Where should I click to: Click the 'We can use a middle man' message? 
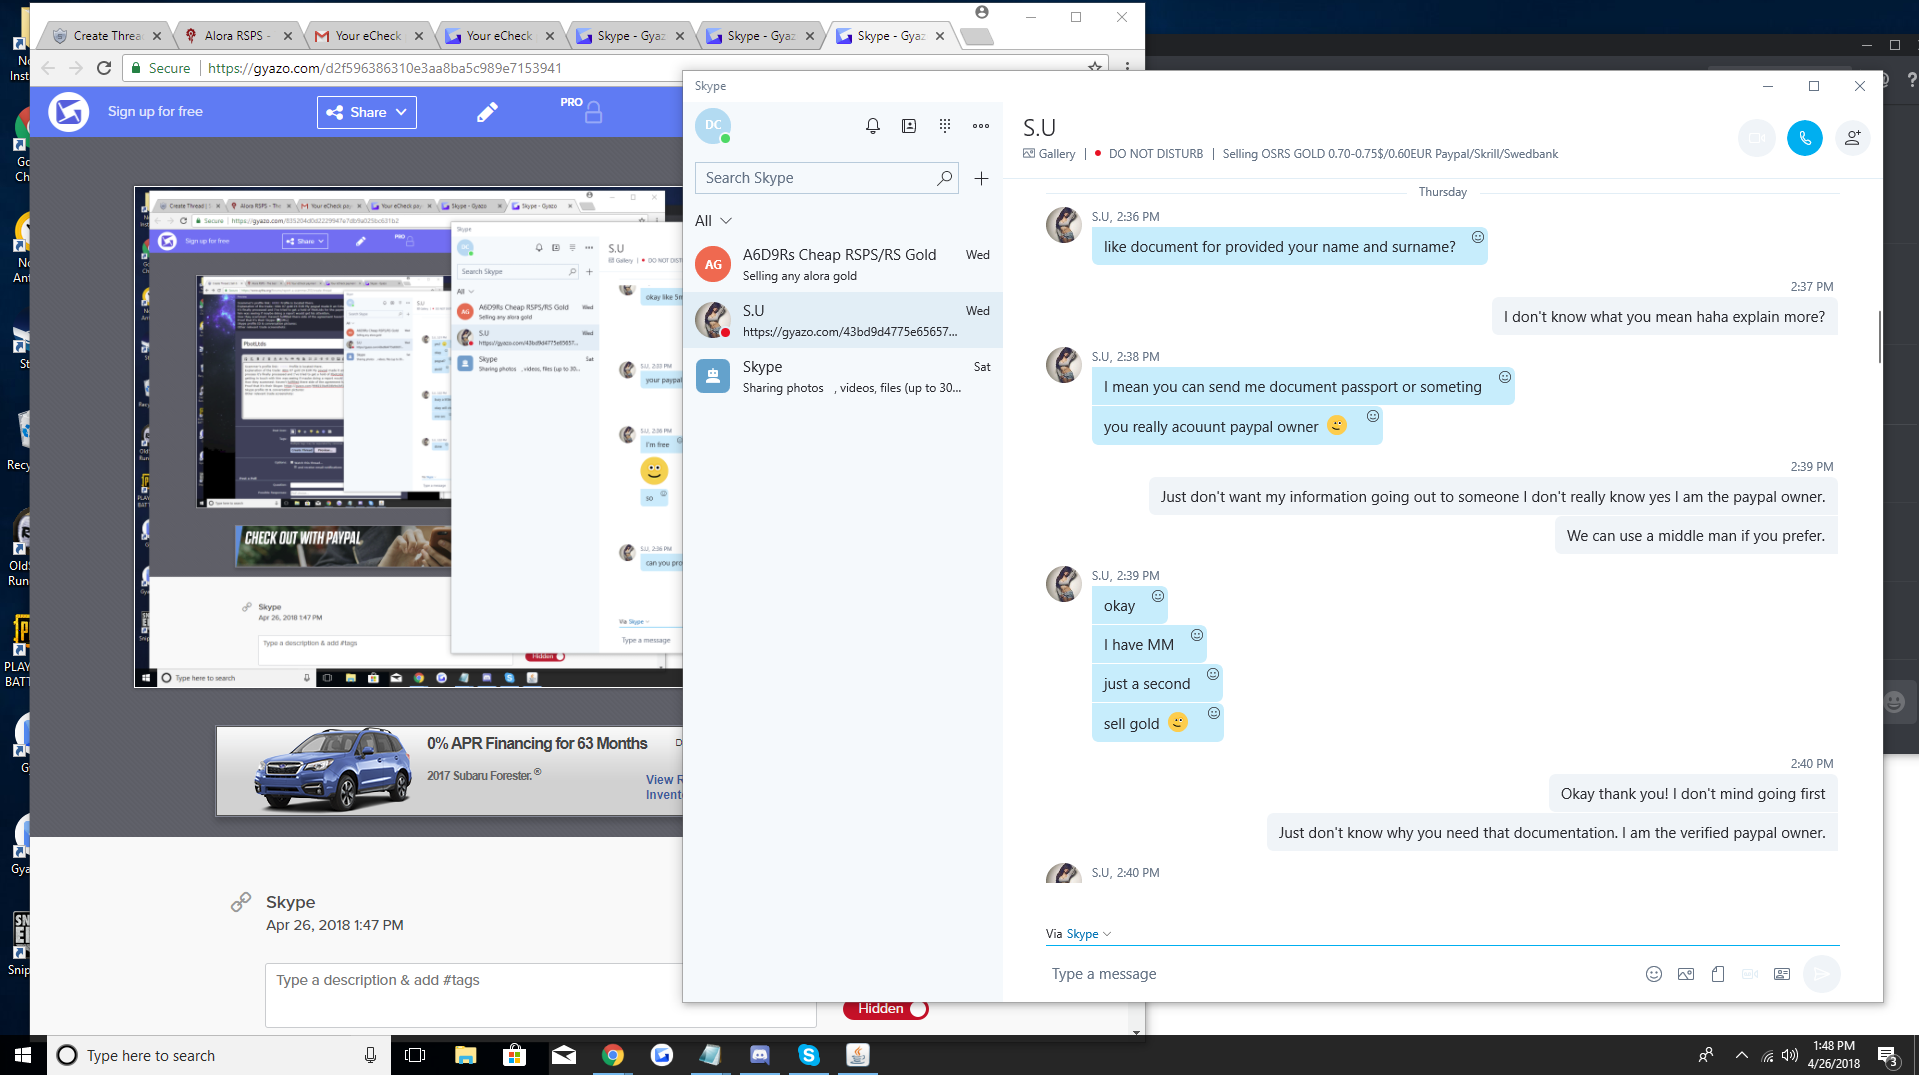coord(1696,536)
